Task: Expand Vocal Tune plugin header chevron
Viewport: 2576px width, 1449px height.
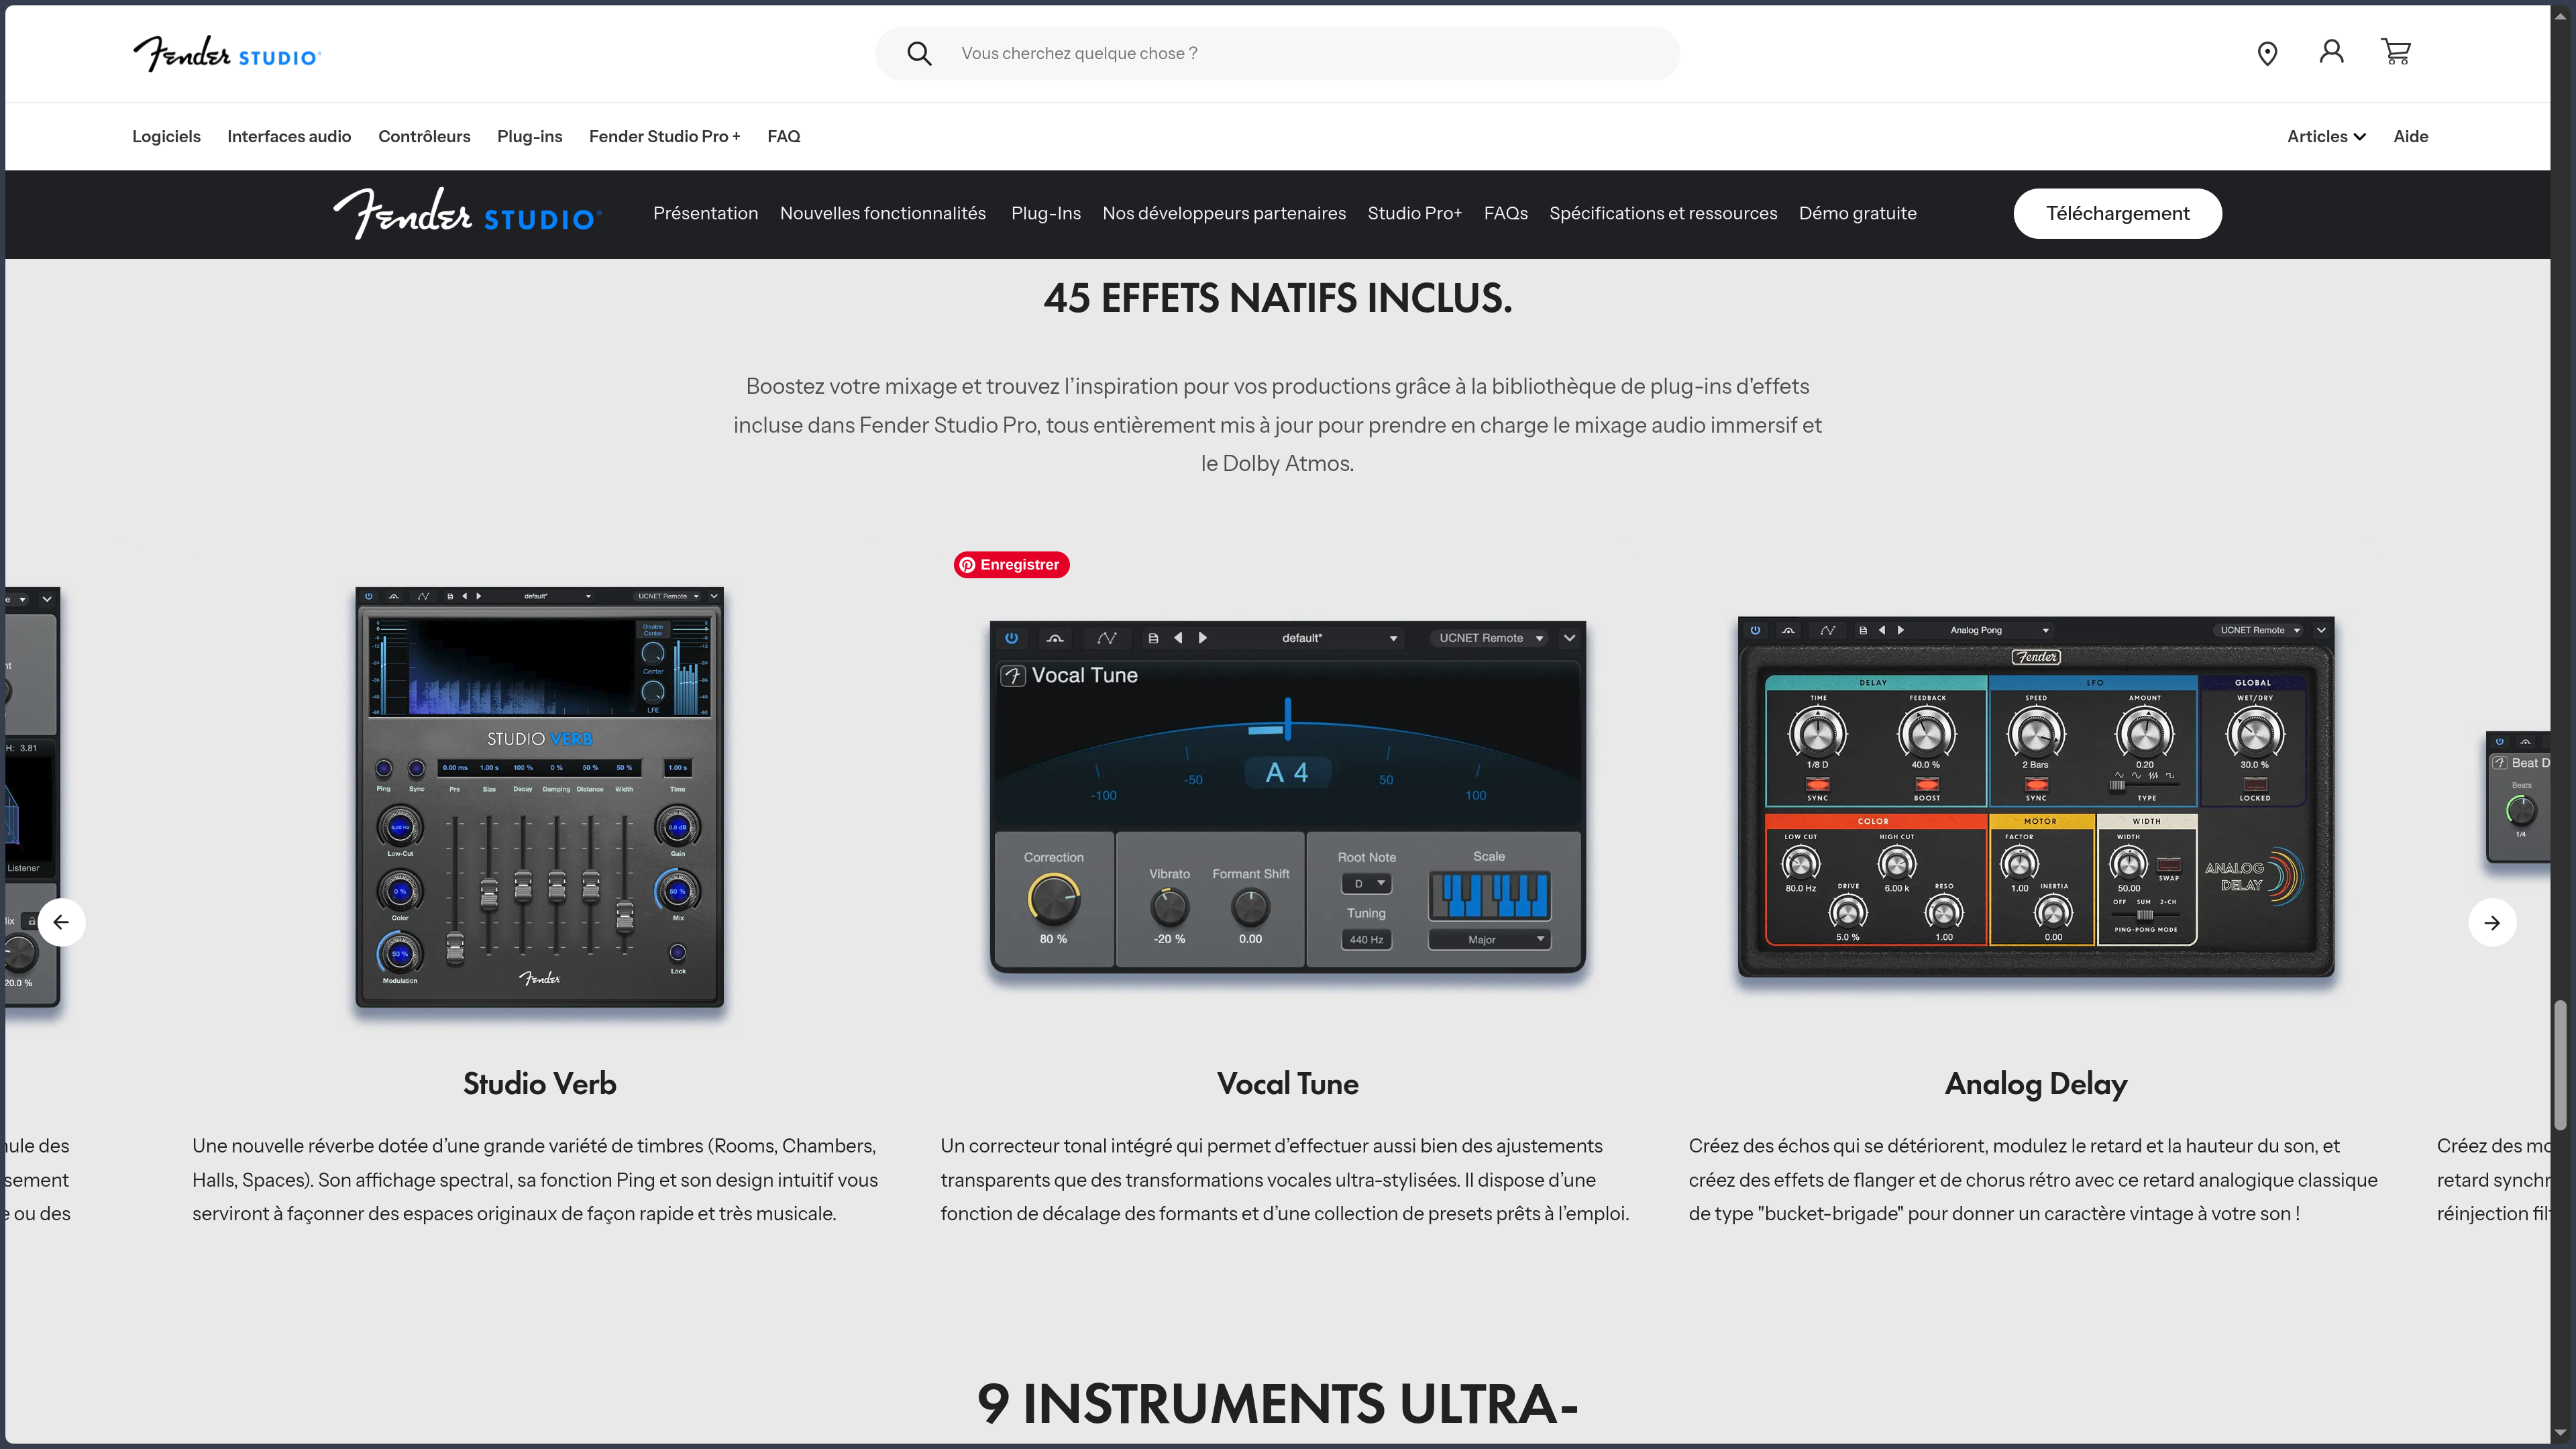Action: click(x=1570, y=638)
